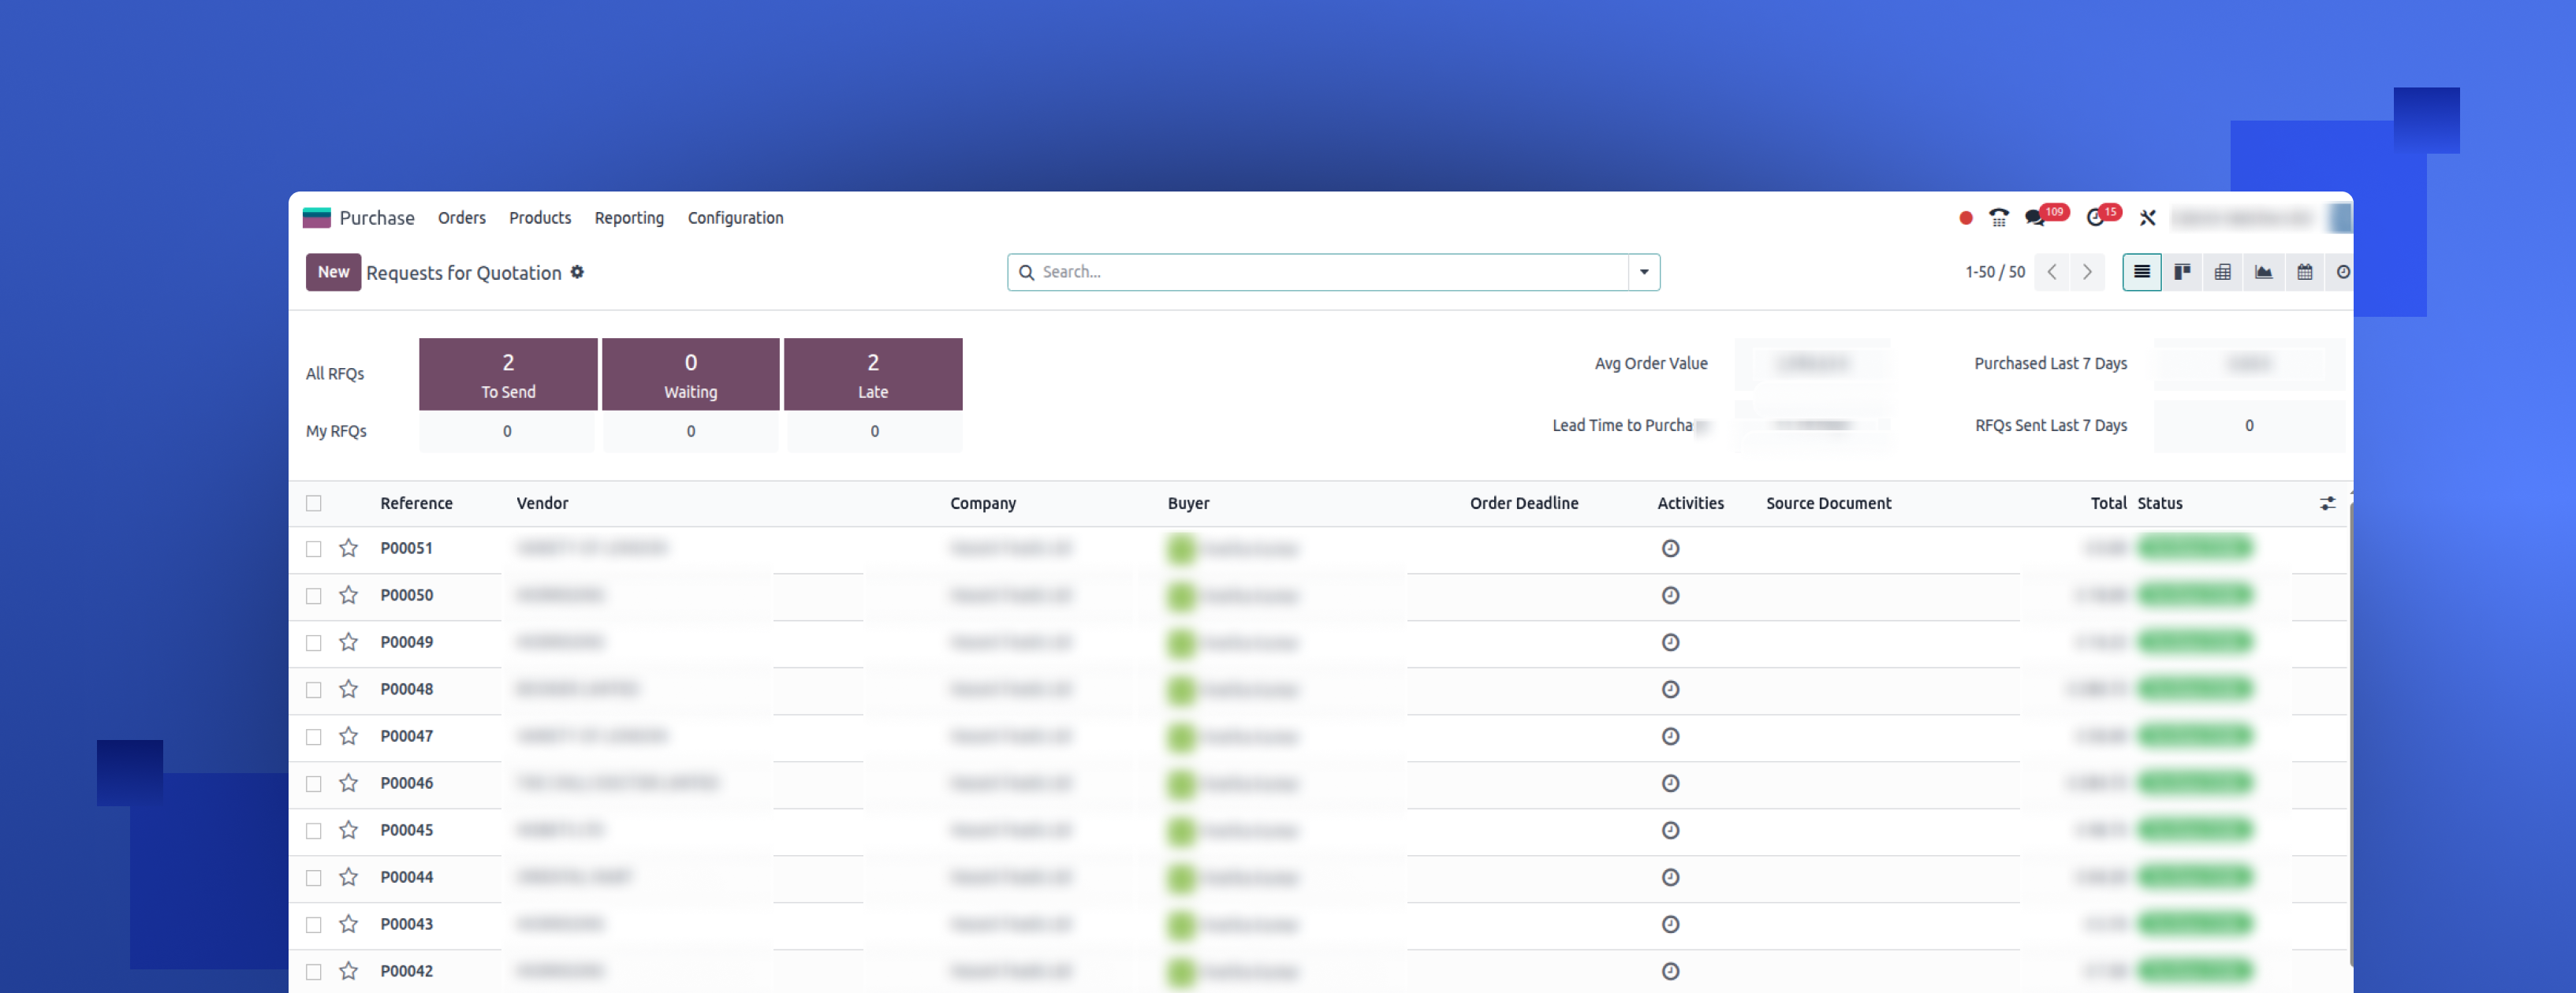Select the checkbox for row P00046
This screenshot has height=993, width=2576.
tap(314, 784)
